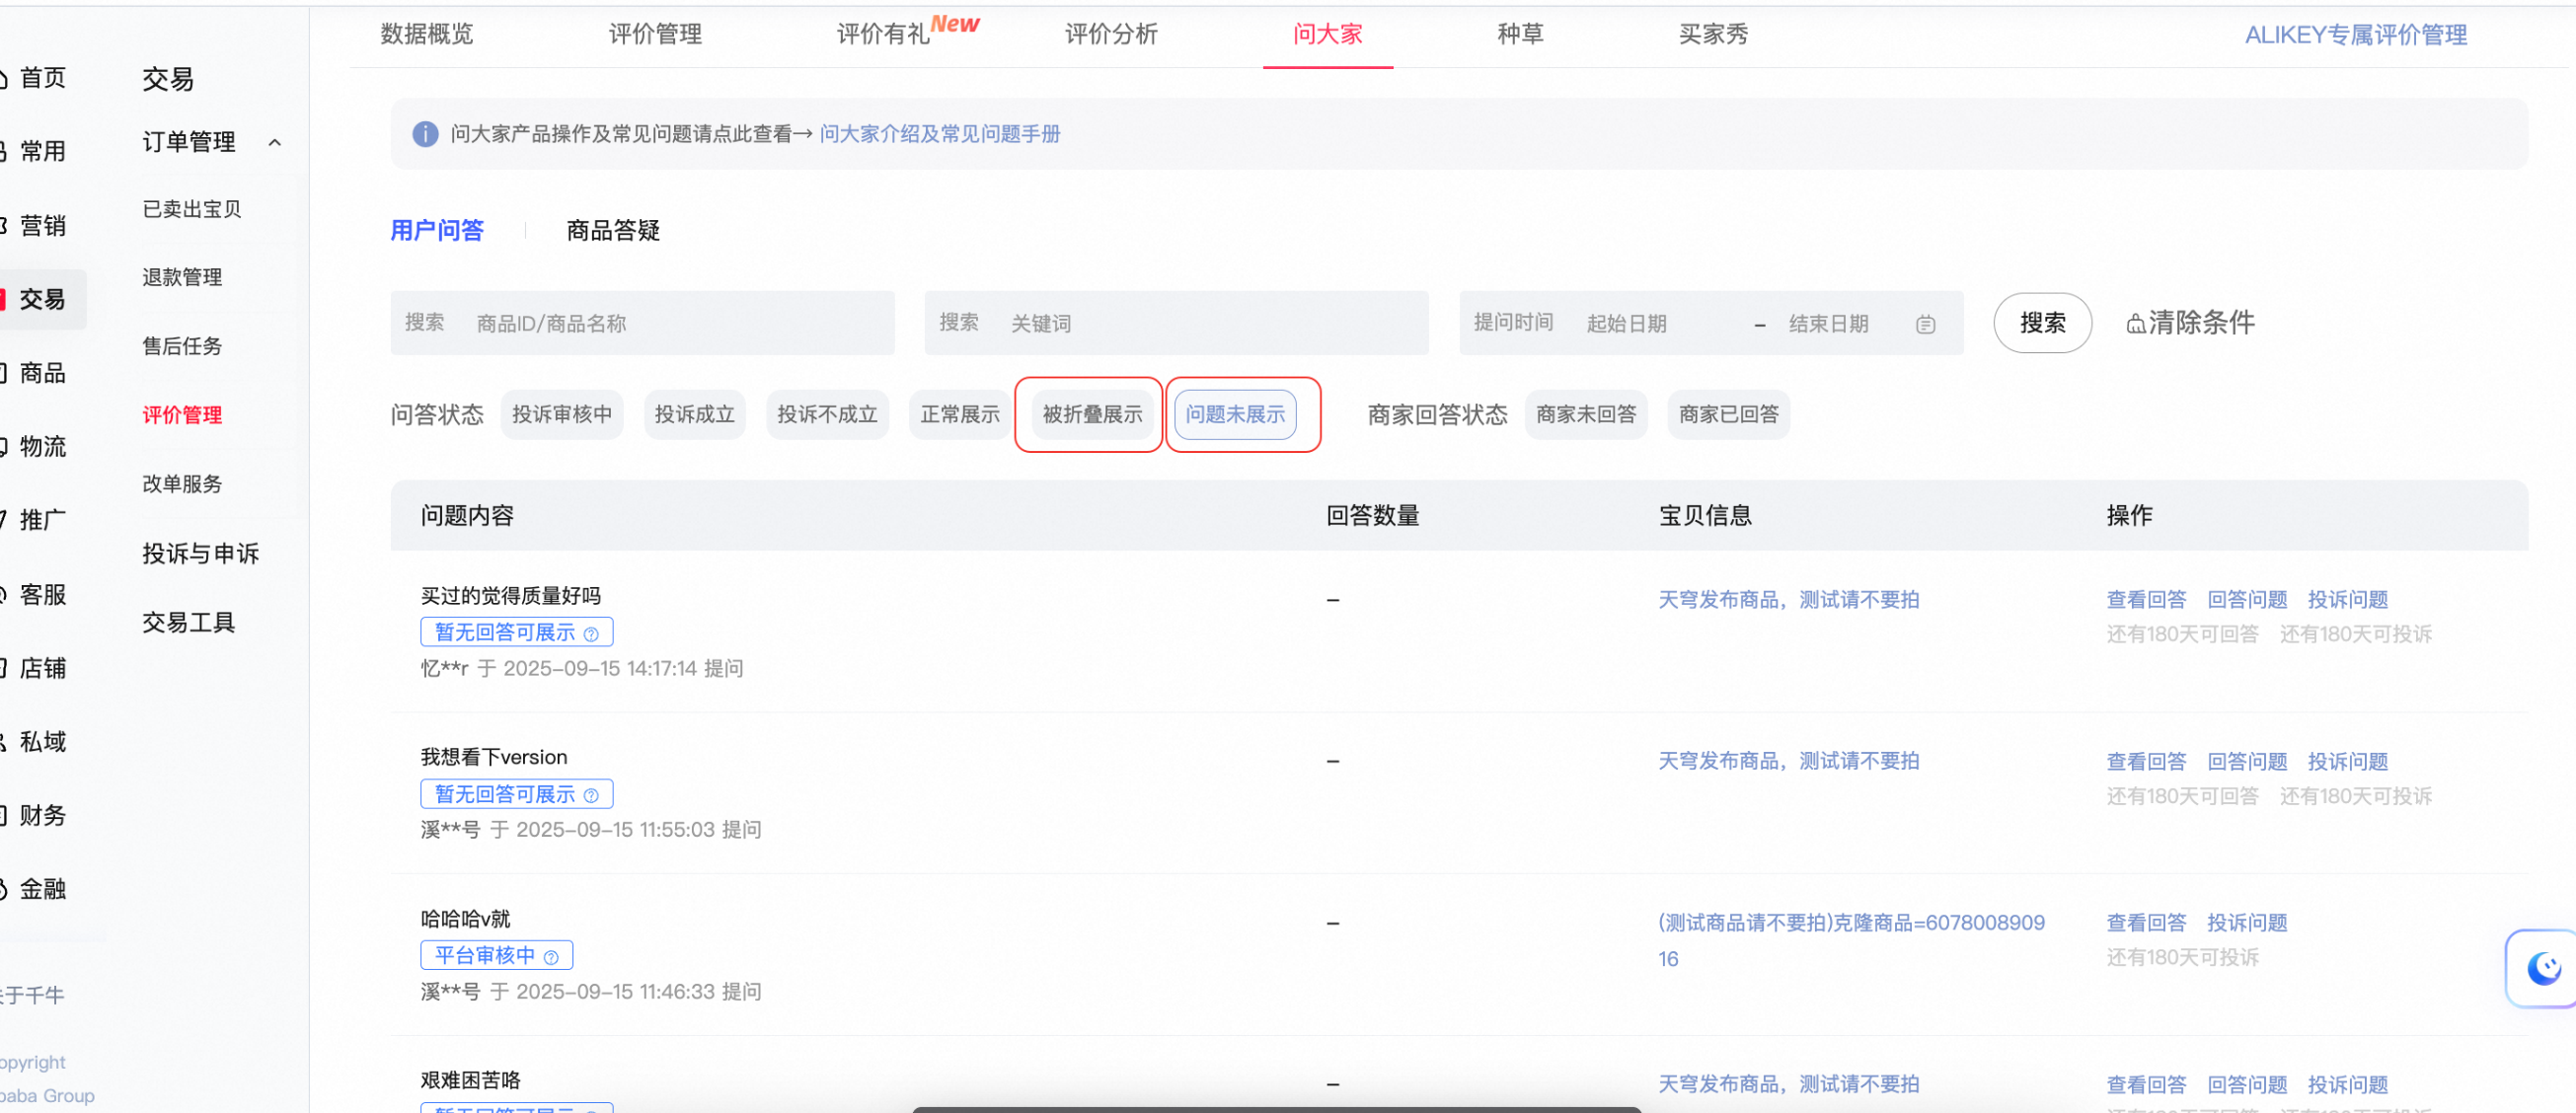Open 物流 in the left sidebar
This screenshot has height=1113, width=2576.
pos(42,447)
